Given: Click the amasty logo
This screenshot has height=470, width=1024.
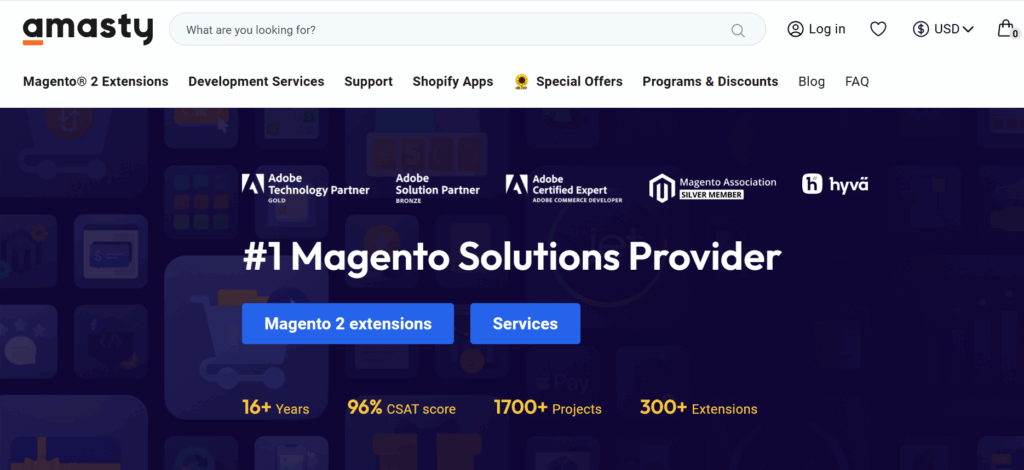Looking at the screenshot, I should (x=88, y=30).
